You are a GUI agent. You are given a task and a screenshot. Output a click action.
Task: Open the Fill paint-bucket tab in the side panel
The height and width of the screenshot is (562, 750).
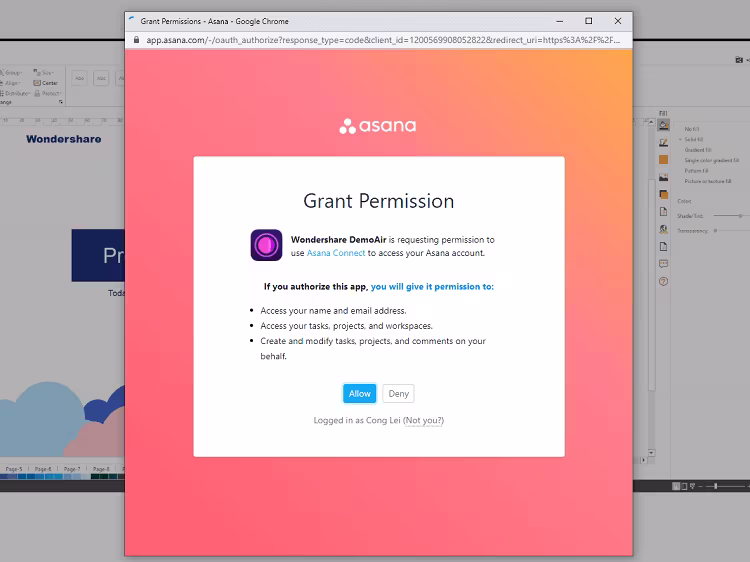point(663,125)
